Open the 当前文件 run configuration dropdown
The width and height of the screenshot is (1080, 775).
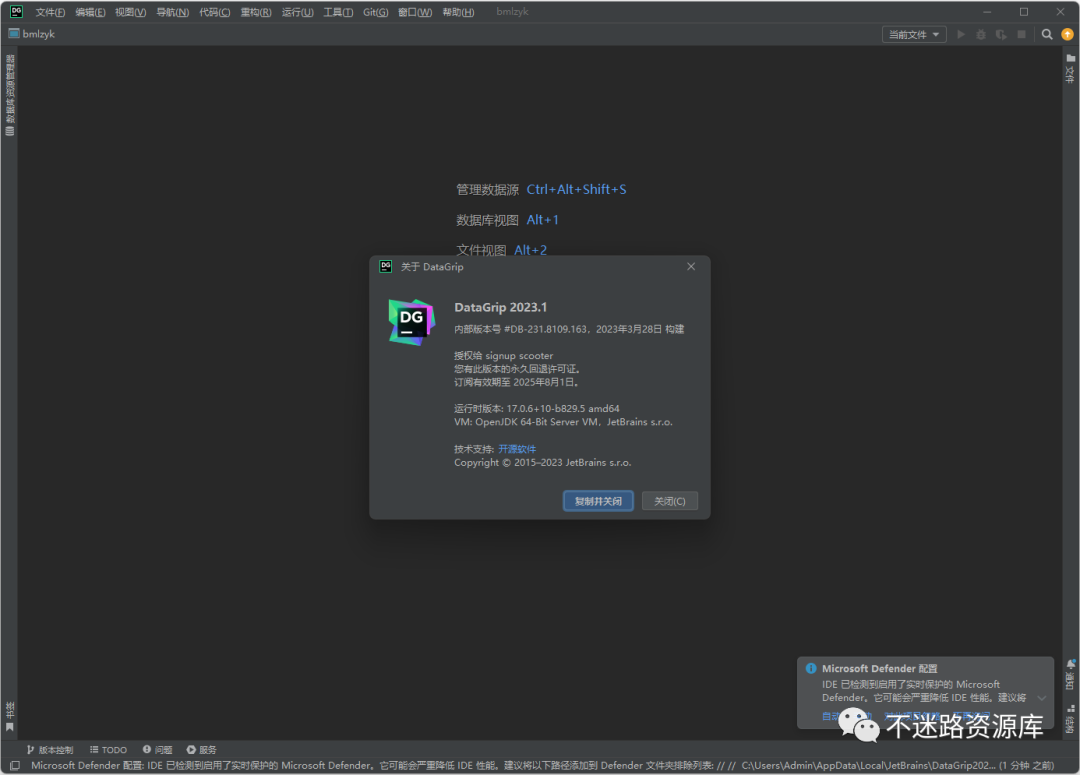click(x=914, y=34)
